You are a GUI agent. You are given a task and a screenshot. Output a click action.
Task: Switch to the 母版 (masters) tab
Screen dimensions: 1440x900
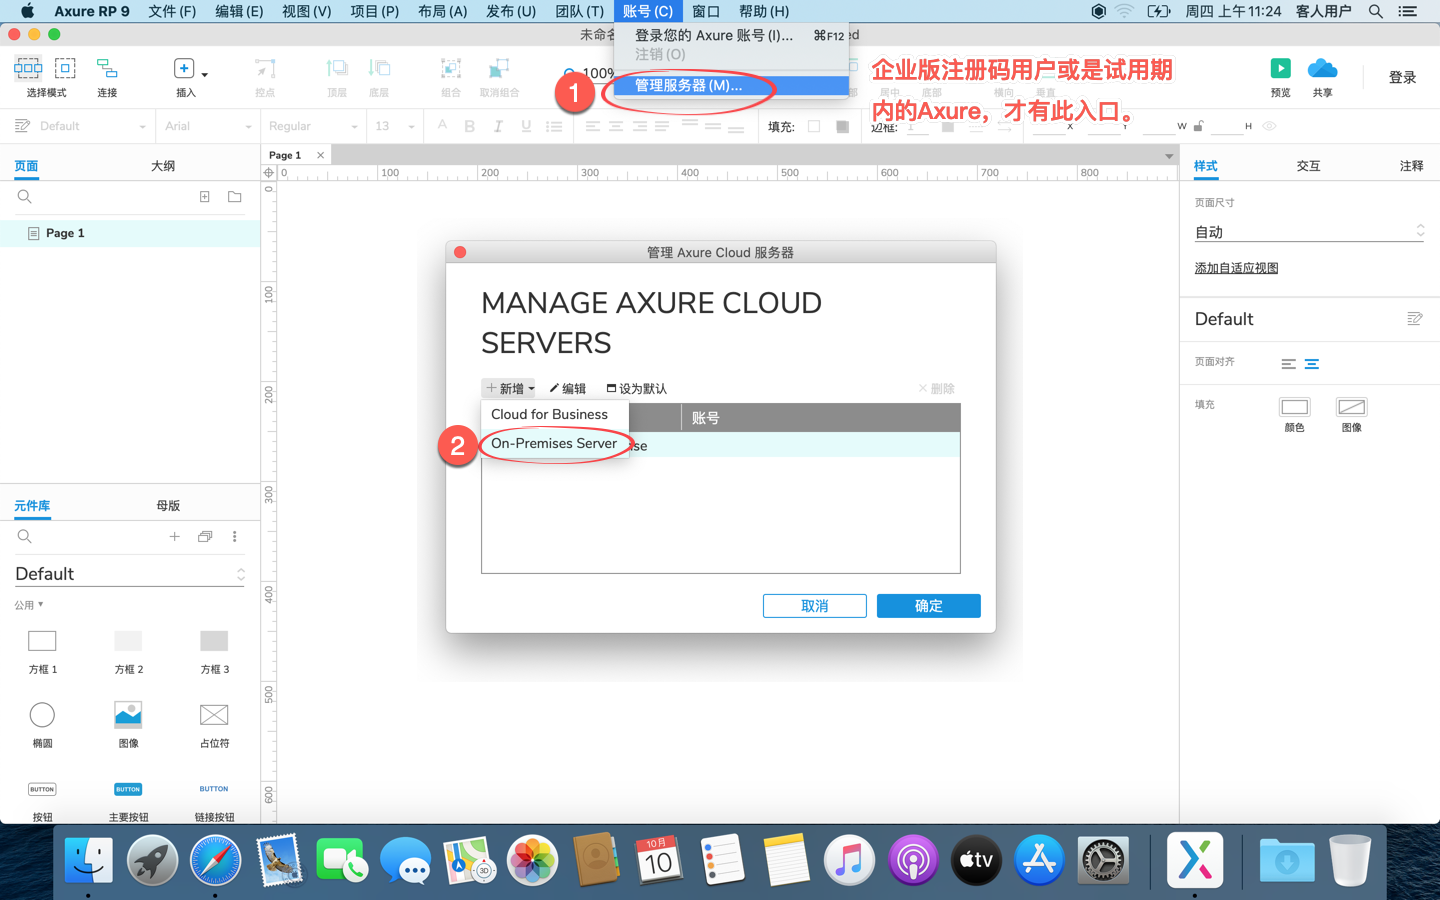coord(168,506)
